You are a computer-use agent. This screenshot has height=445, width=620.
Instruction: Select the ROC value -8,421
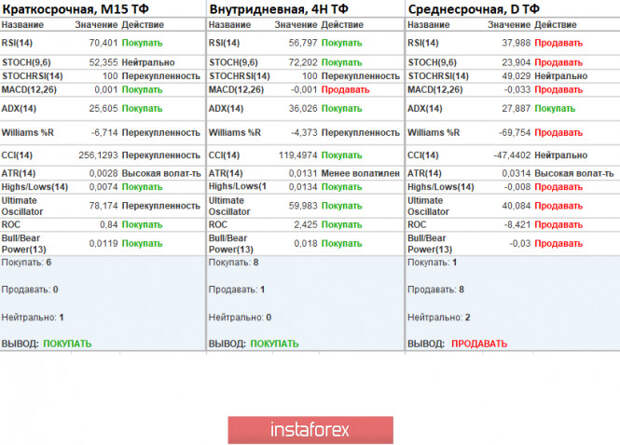(x=517, y=225)
